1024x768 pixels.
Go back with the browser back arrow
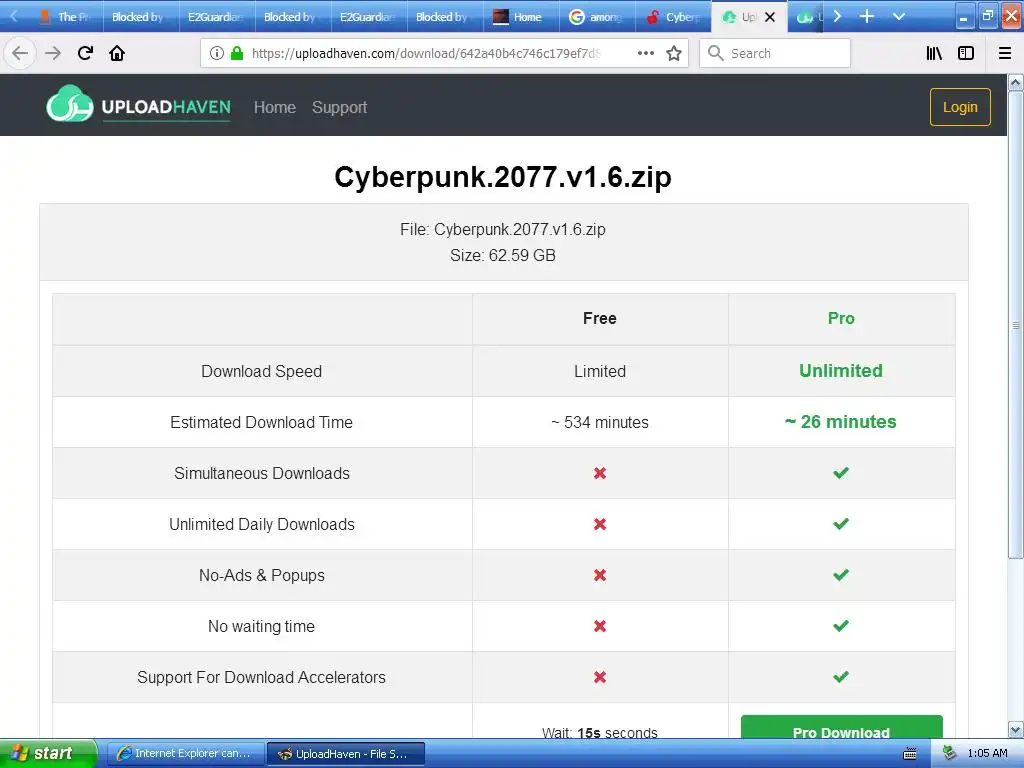(x=20, y=53)
